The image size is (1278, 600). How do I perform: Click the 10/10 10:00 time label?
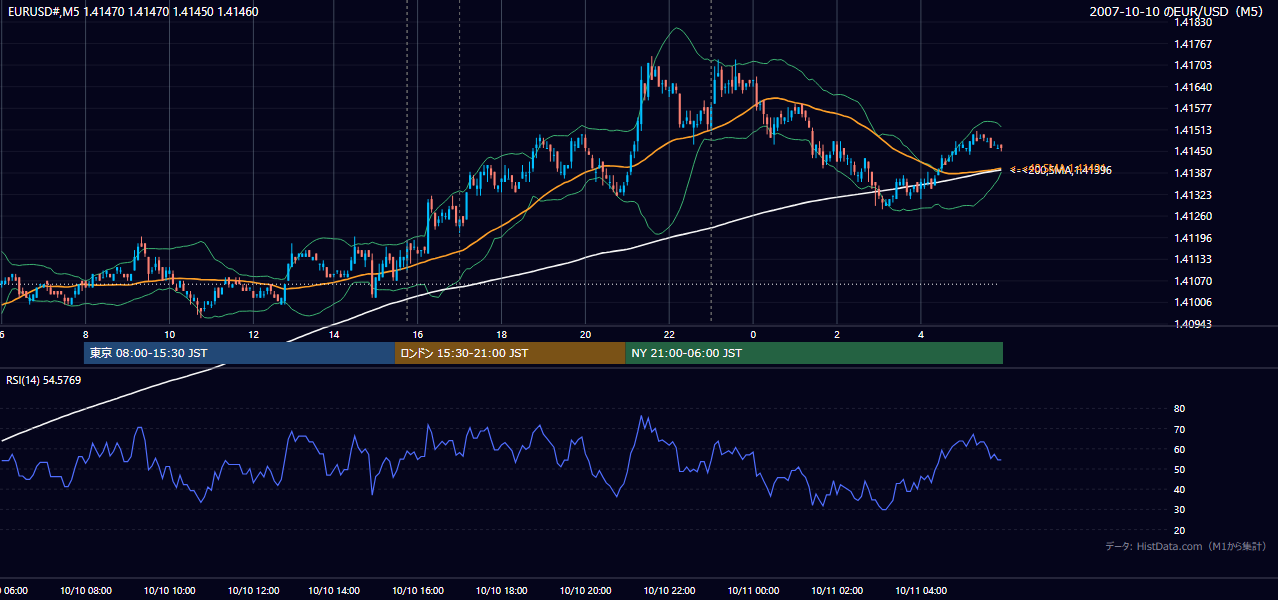tap(169, 591)
